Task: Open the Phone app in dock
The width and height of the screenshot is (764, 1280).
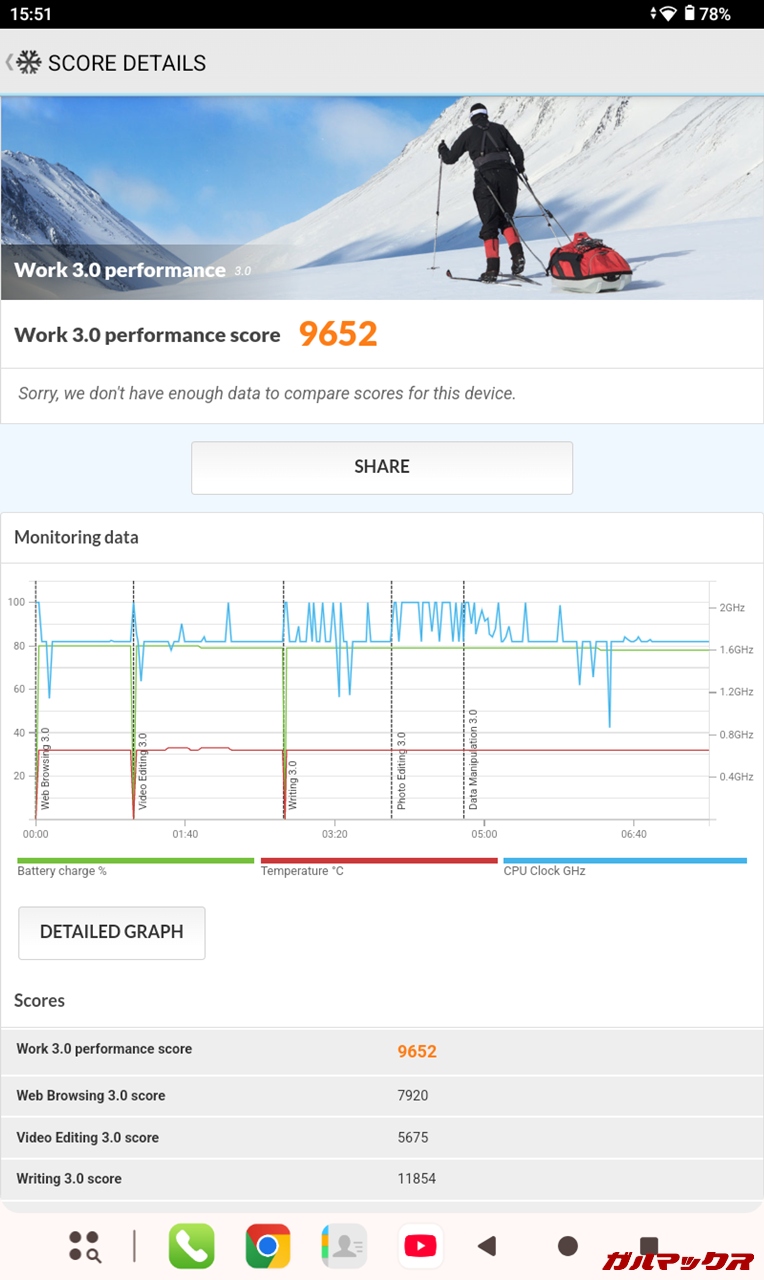Action: point(191,1246)
